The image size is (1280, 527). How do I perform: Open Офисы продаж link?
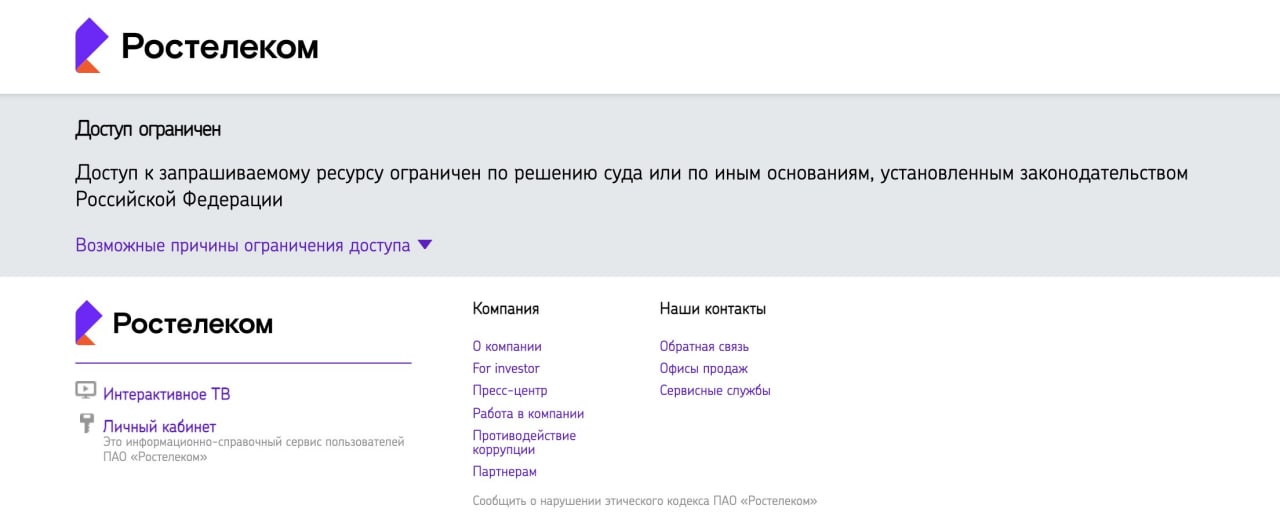click(x=704, y=368)
